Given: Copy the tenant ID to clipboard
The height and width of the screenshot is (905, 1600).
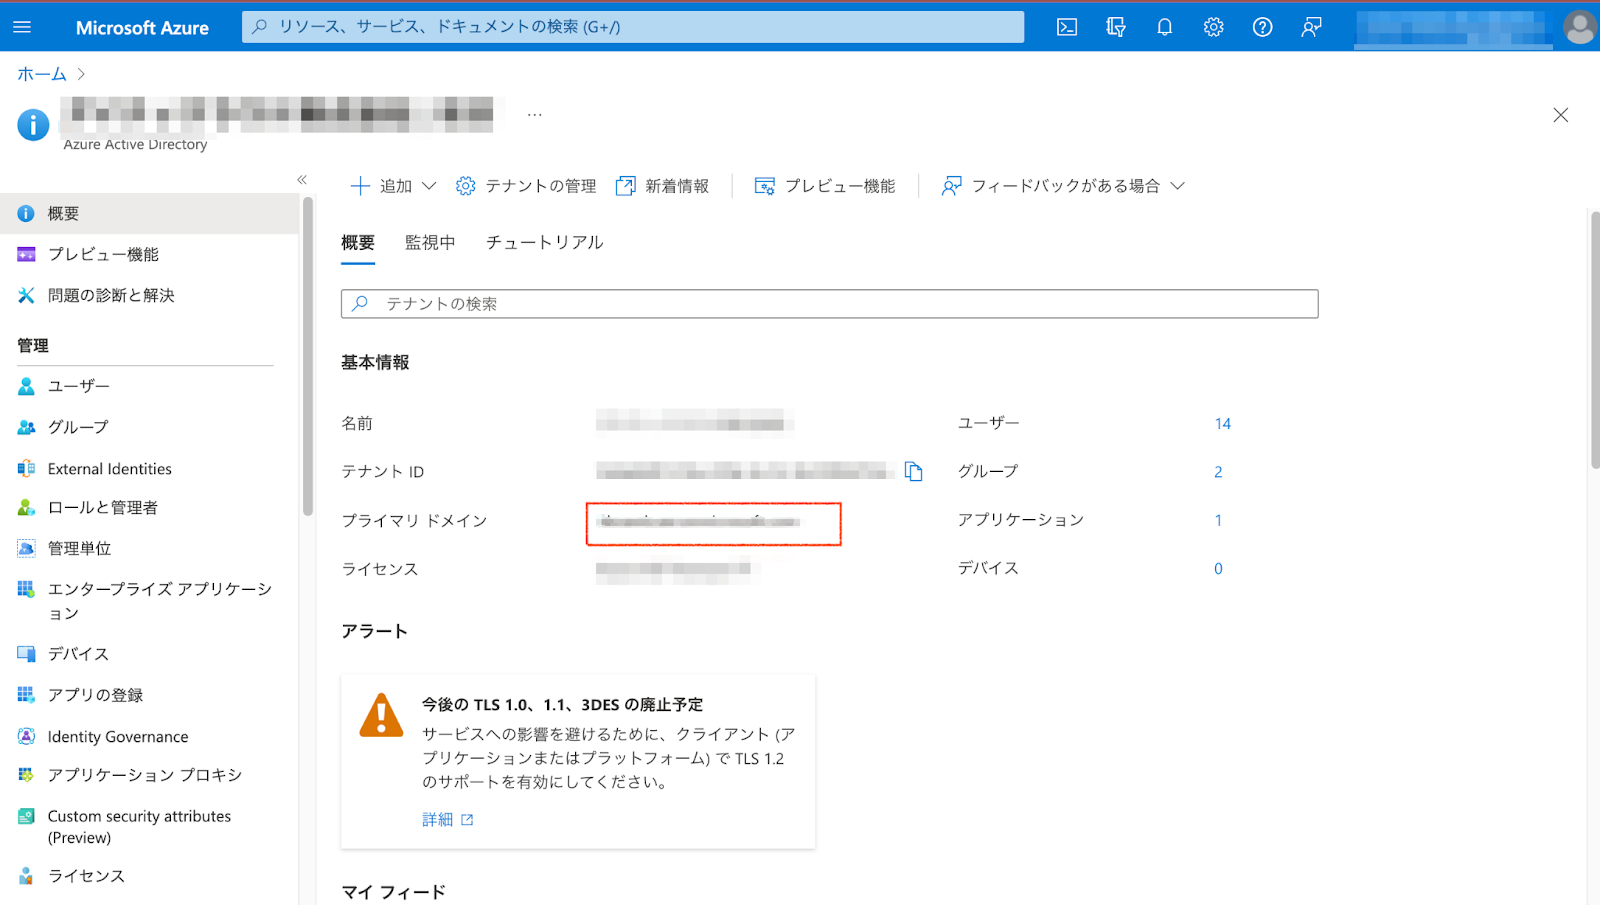Looking at the screenshot, I should 913,471.
